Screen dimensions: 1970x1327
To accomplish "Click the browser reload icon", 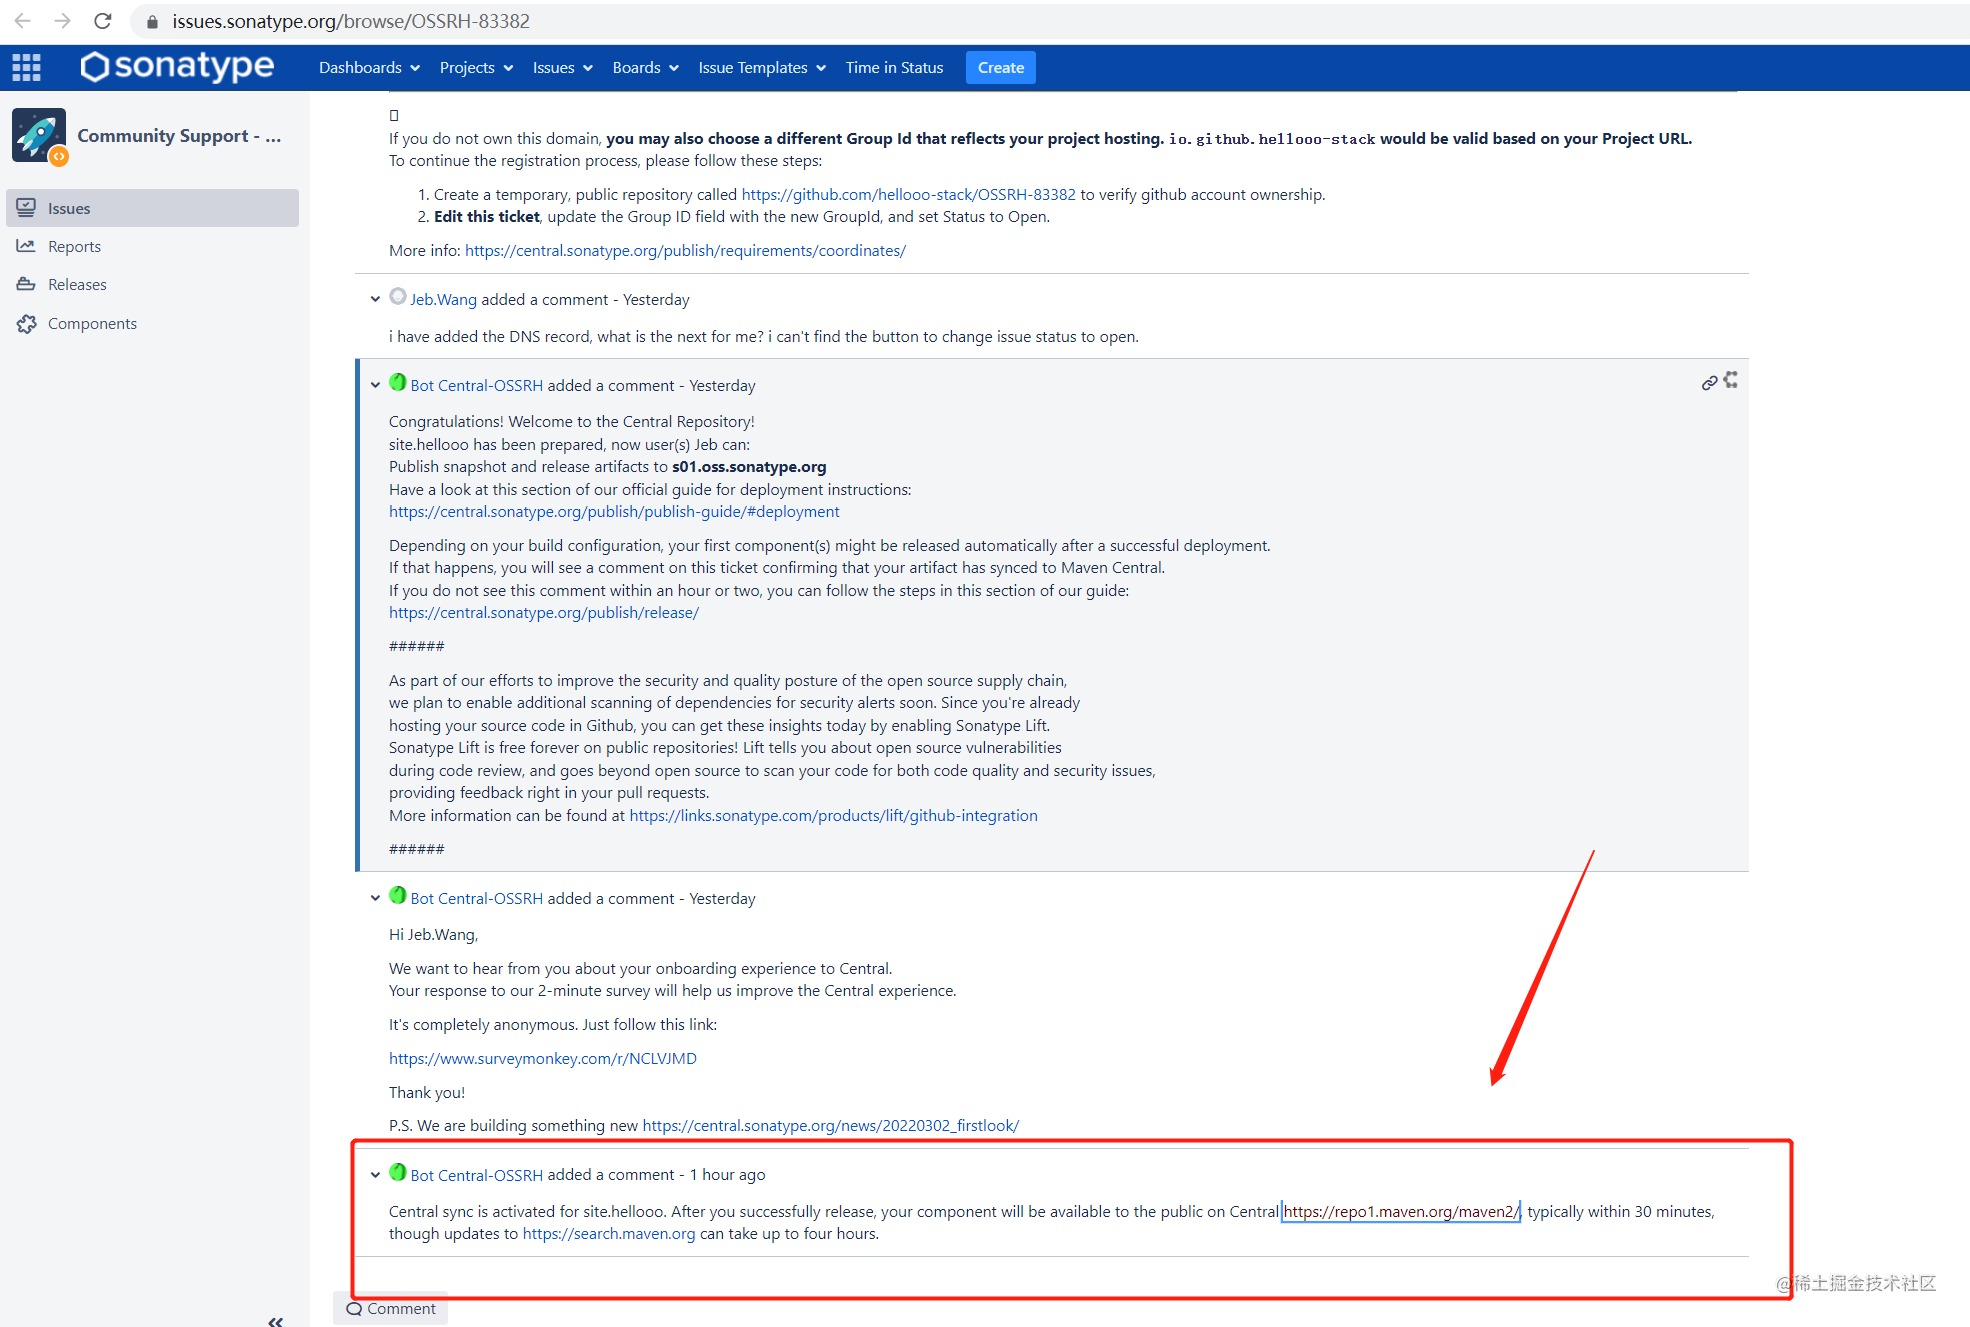I will [x=102, y=21].
